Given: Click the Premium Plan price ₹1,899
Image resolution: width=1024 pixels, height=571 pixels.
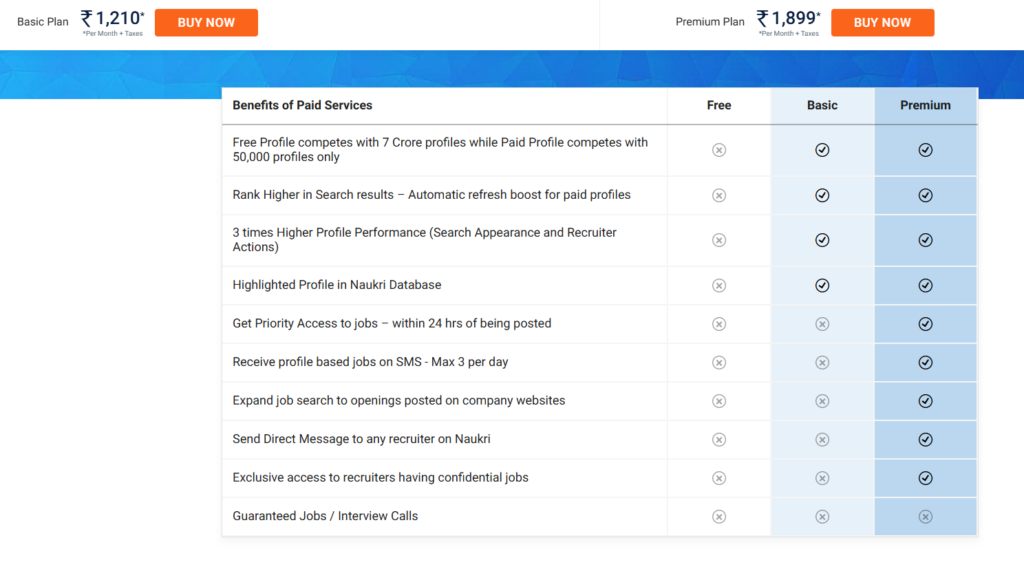Looking at the screenshot, I should (788, 19).
